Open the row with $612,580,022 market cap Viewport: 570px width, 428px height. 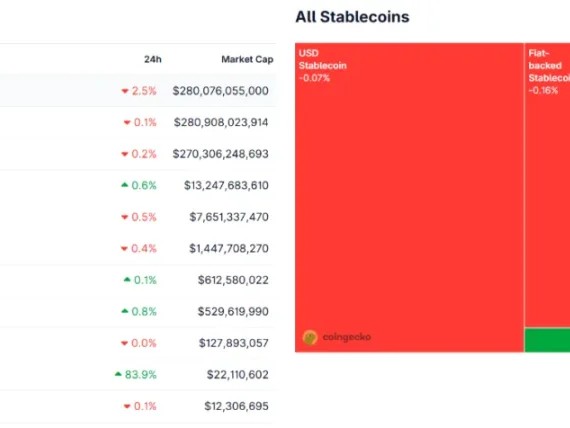[x=138, y=280]
